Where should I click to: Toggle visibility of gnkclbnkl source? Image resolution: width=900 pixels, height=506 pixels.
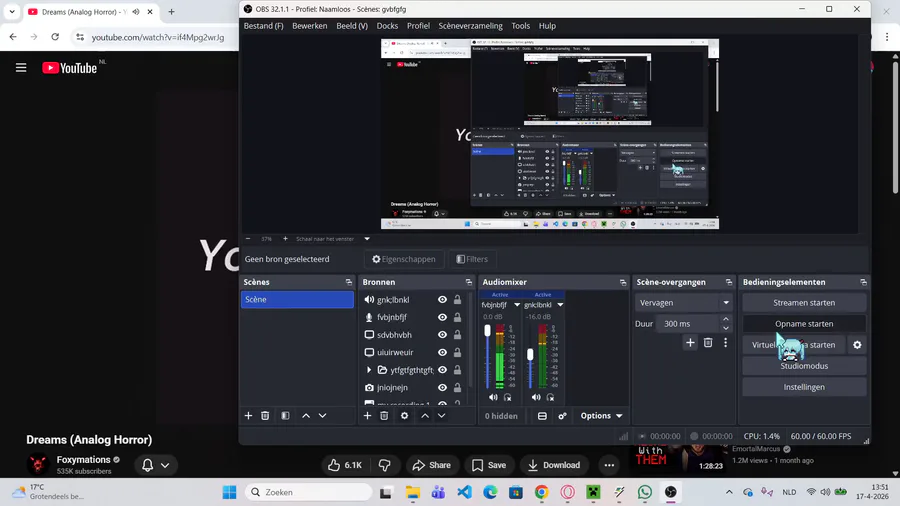[x=442, y=299]
